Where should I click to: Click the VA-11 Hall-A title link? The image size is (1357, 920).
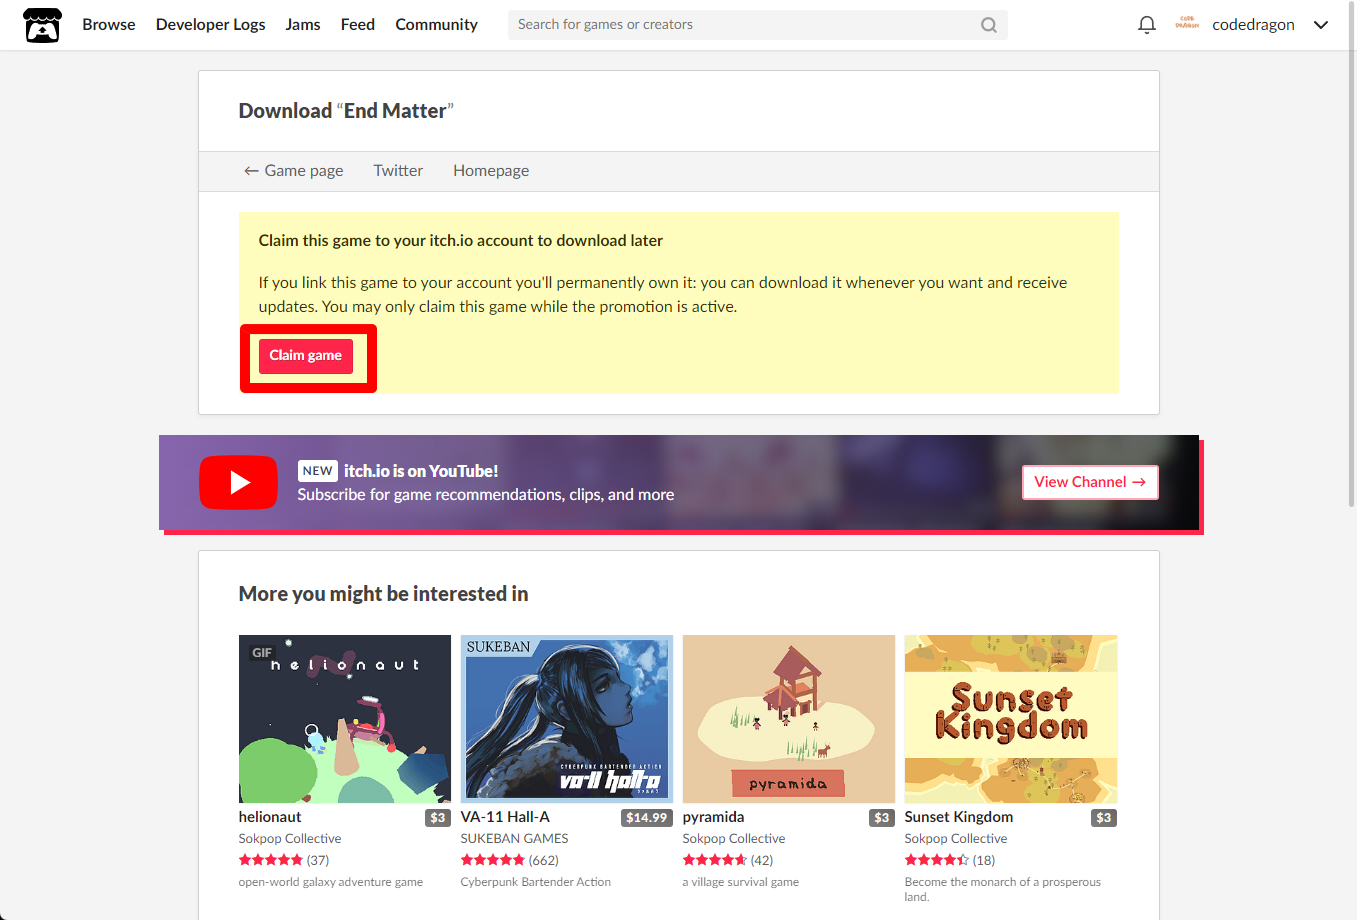[x=505, y=817]
